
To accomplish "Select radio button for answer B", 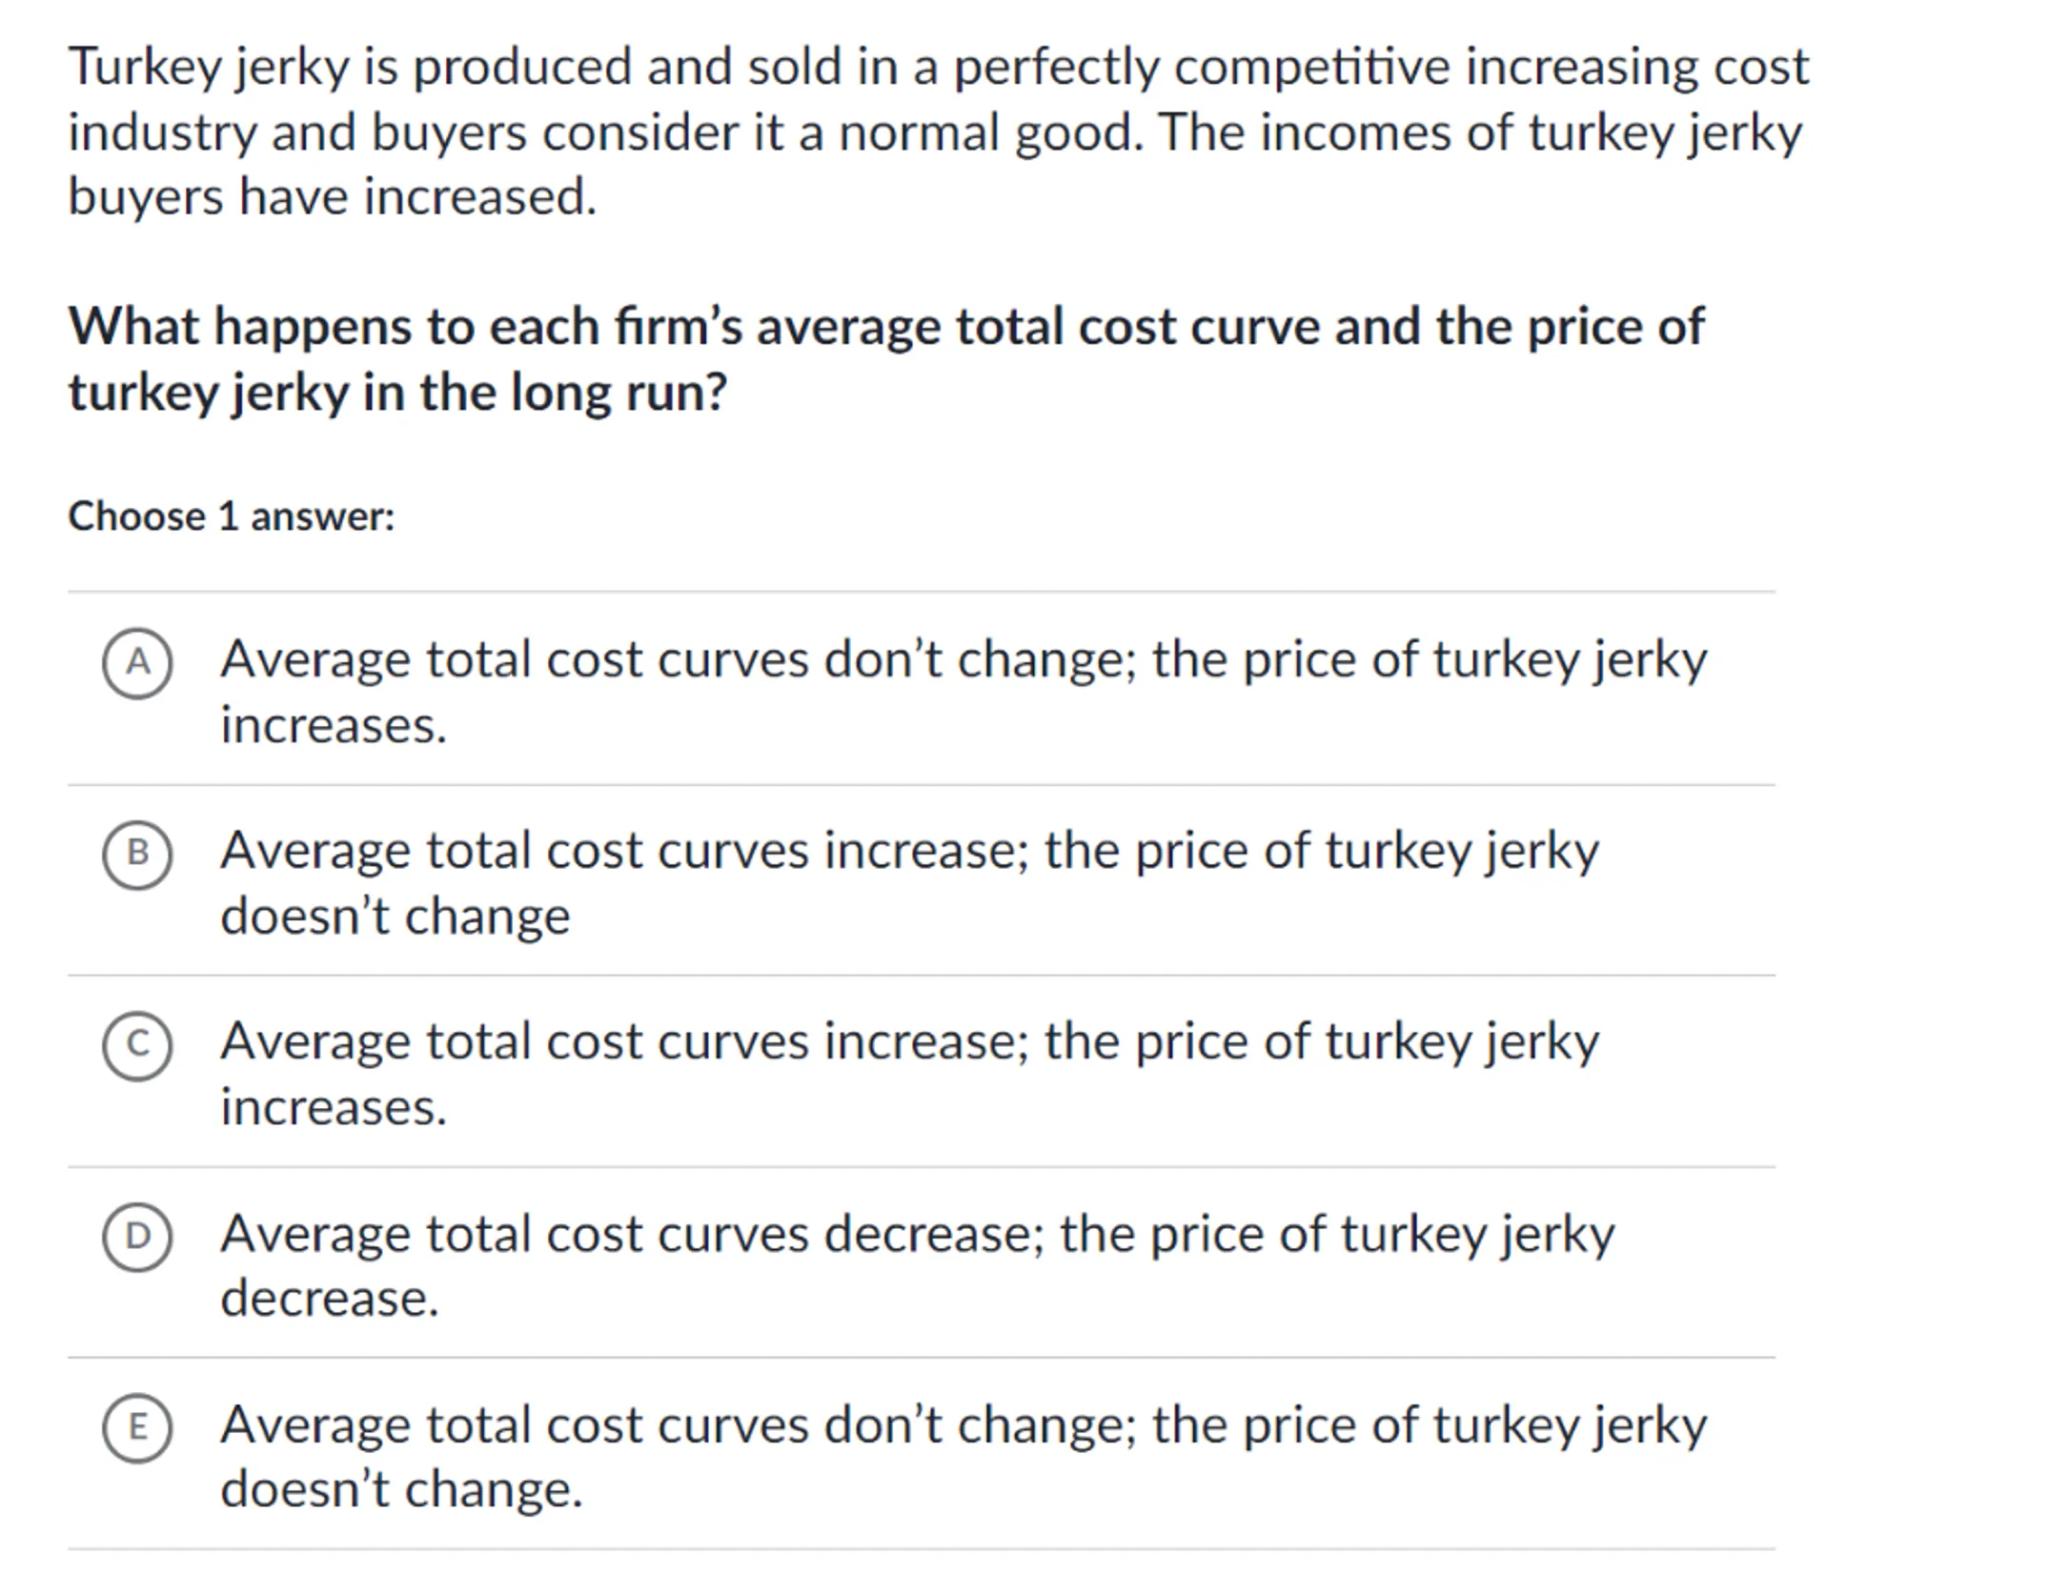I will tap(137, 854).
